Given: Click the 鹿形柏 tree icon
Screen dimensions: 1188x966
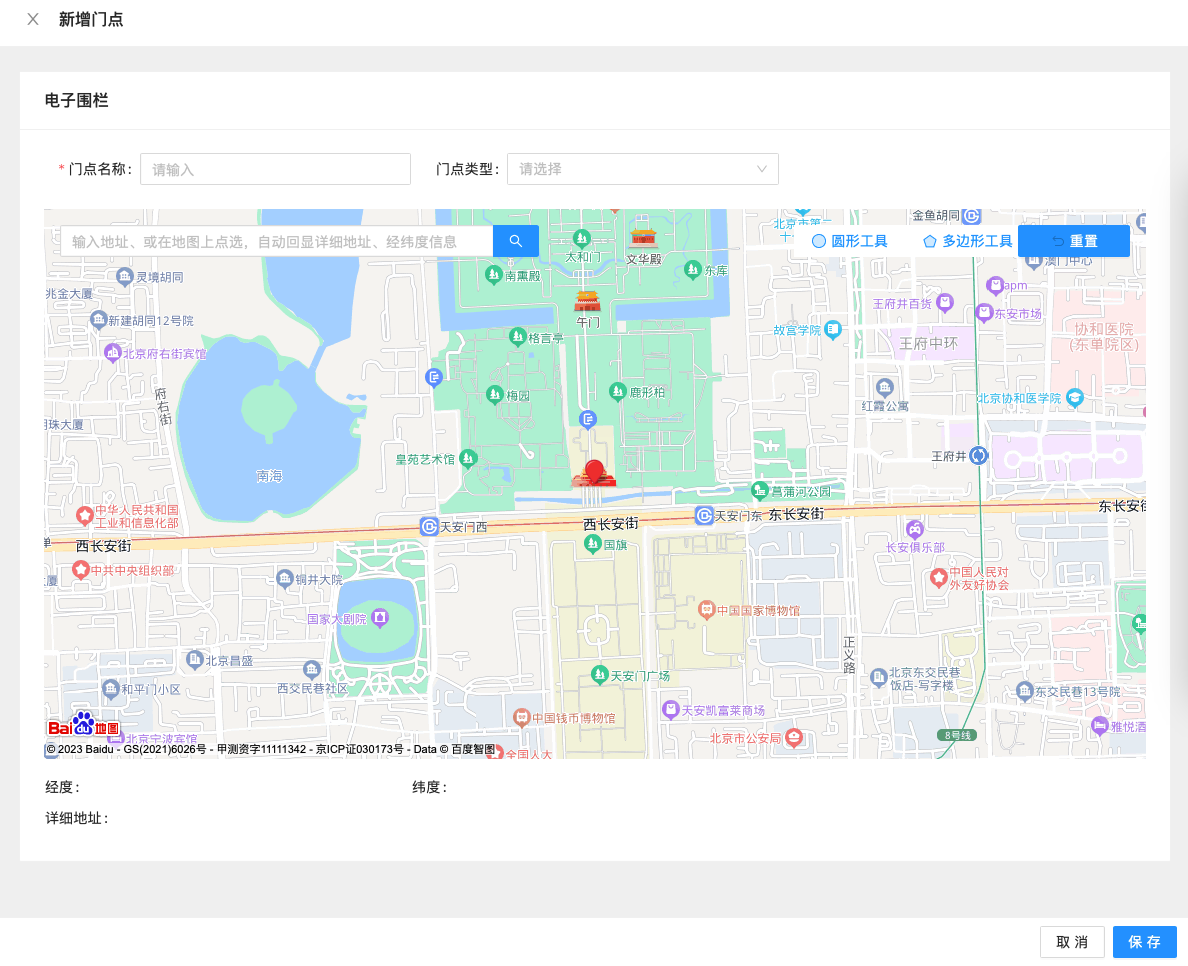Looking at the screenshot, I should tap(617, 391).
